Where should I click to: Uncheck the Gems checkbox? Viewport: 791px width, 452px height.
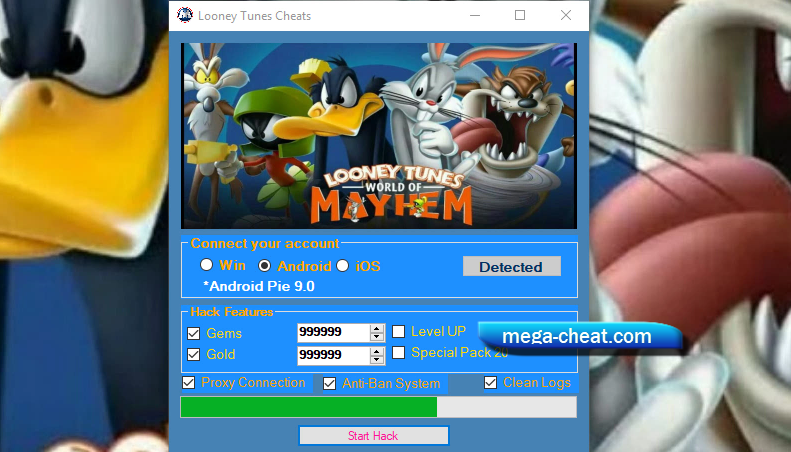[x=193, y=333]
